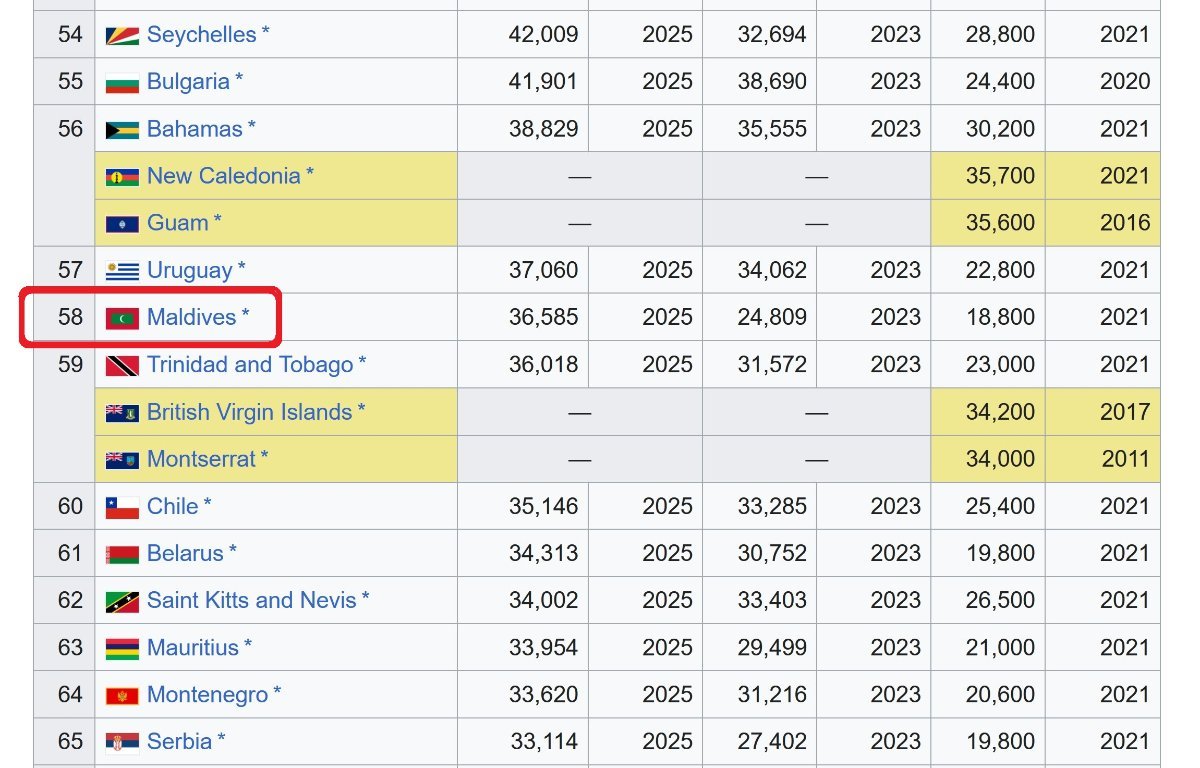Click the Belarus flag icon

[122, 554]
